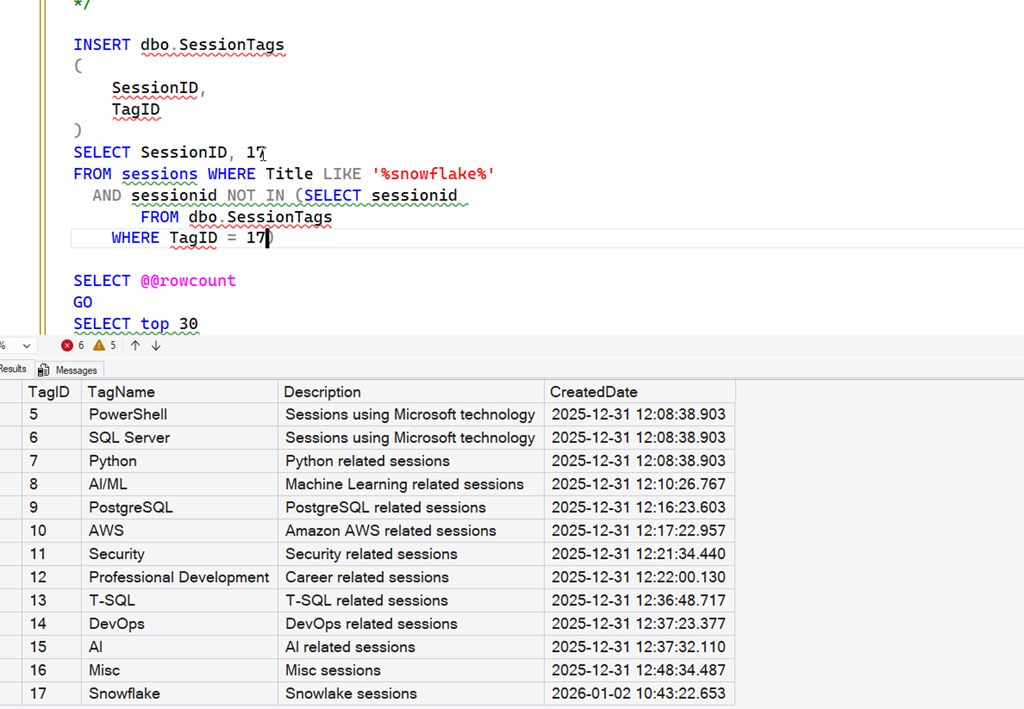Viewport: 1024px width, 709px height.
Task: Click the red error count icon
Action: click(x=67, y=345)
